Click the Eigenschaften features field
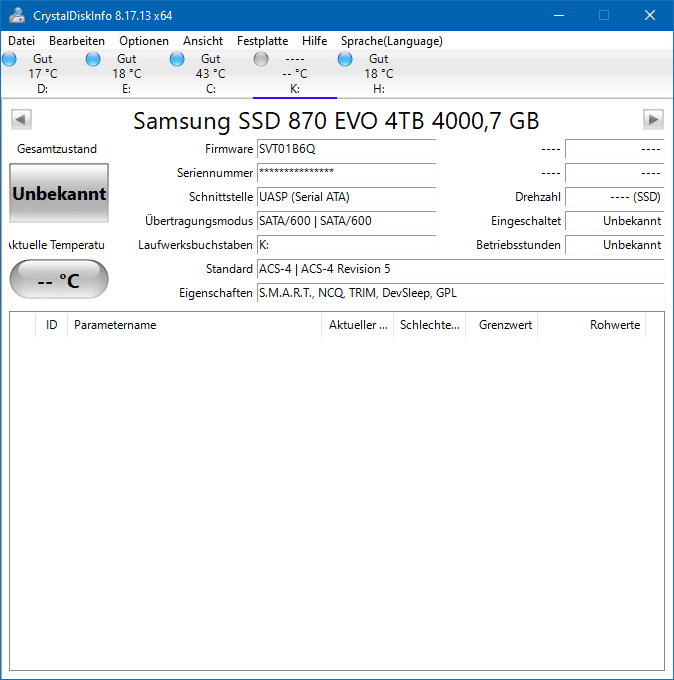Viewport: 674px width, 680px height. pos(461,293)
